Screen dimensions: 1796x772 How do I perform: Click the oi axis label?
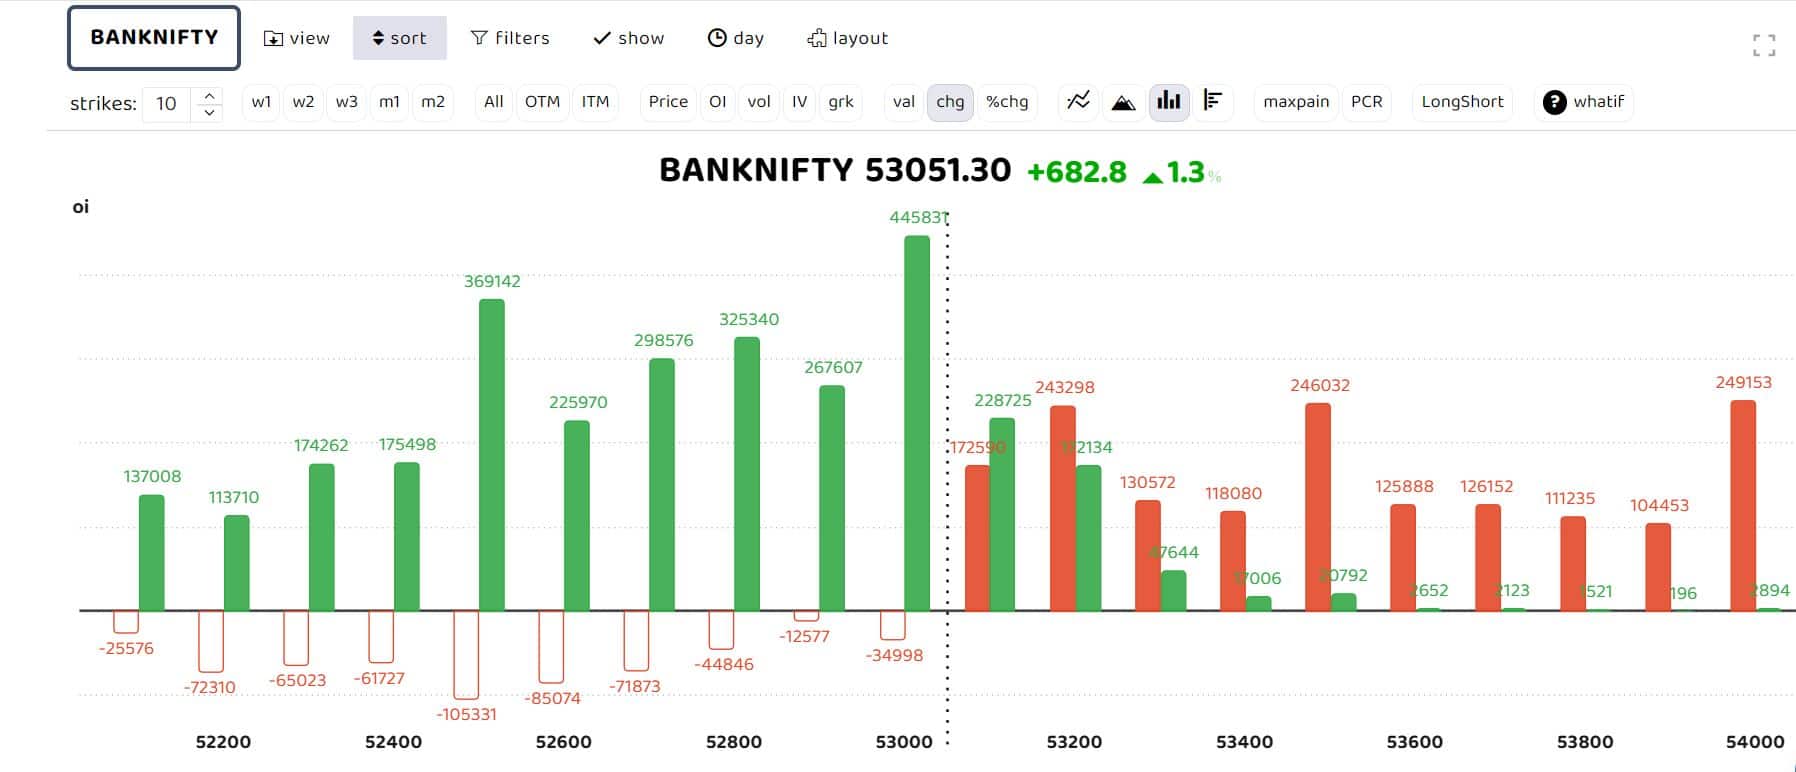click(81, 207)
